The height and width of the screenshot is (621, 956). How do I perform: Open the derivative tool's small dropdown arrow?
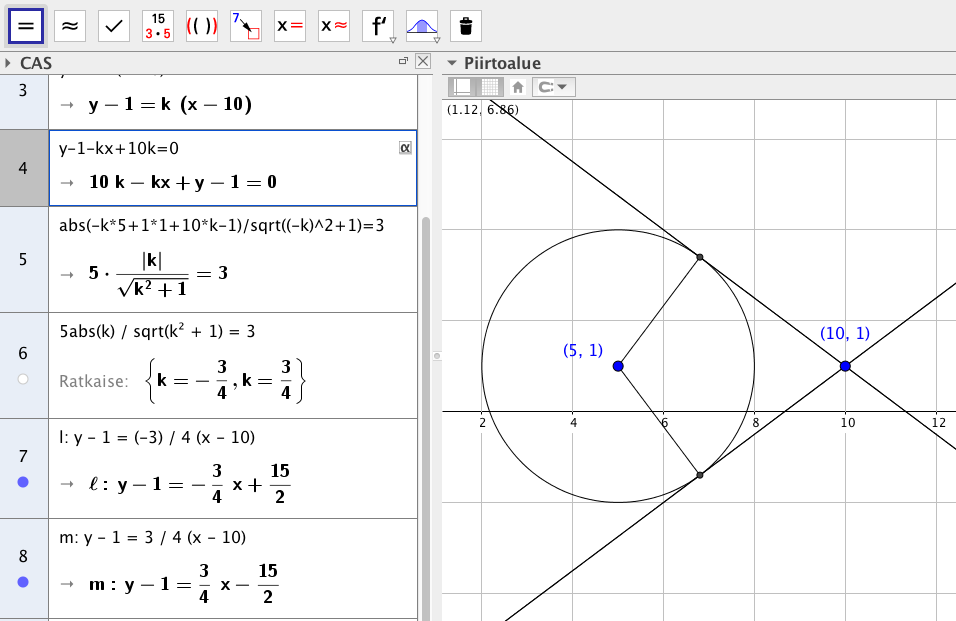[393, 40]
